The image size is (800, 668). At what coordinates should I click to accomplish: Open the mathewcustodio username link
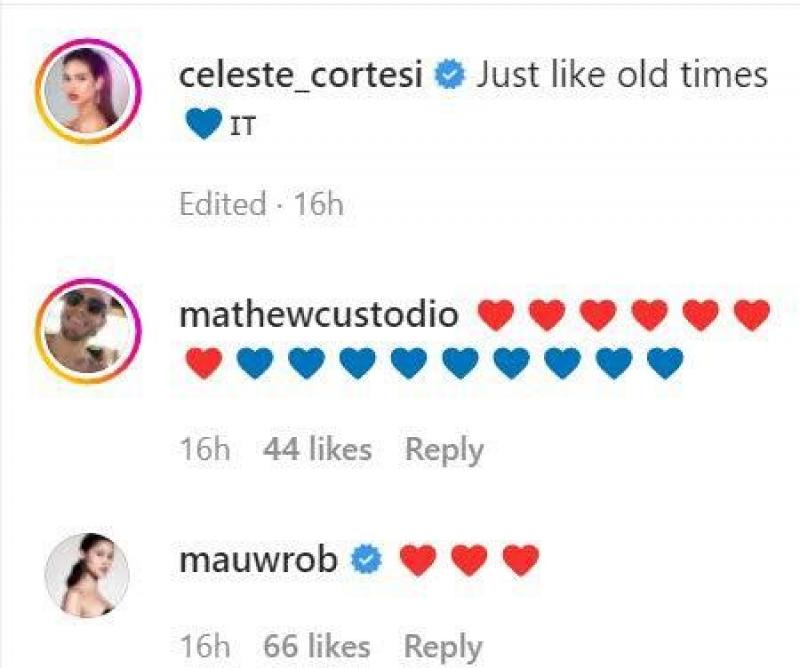pos(319,315)
